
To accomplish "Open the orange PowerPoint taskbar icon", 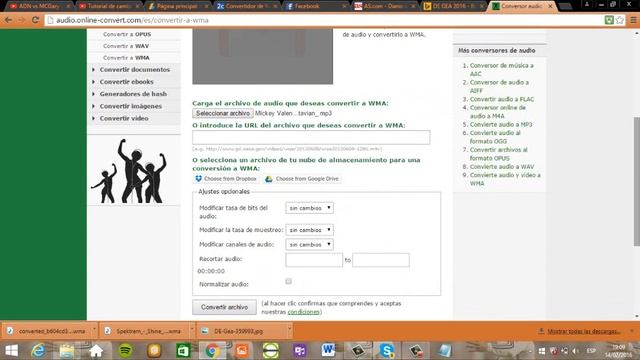I will (242, 350).
